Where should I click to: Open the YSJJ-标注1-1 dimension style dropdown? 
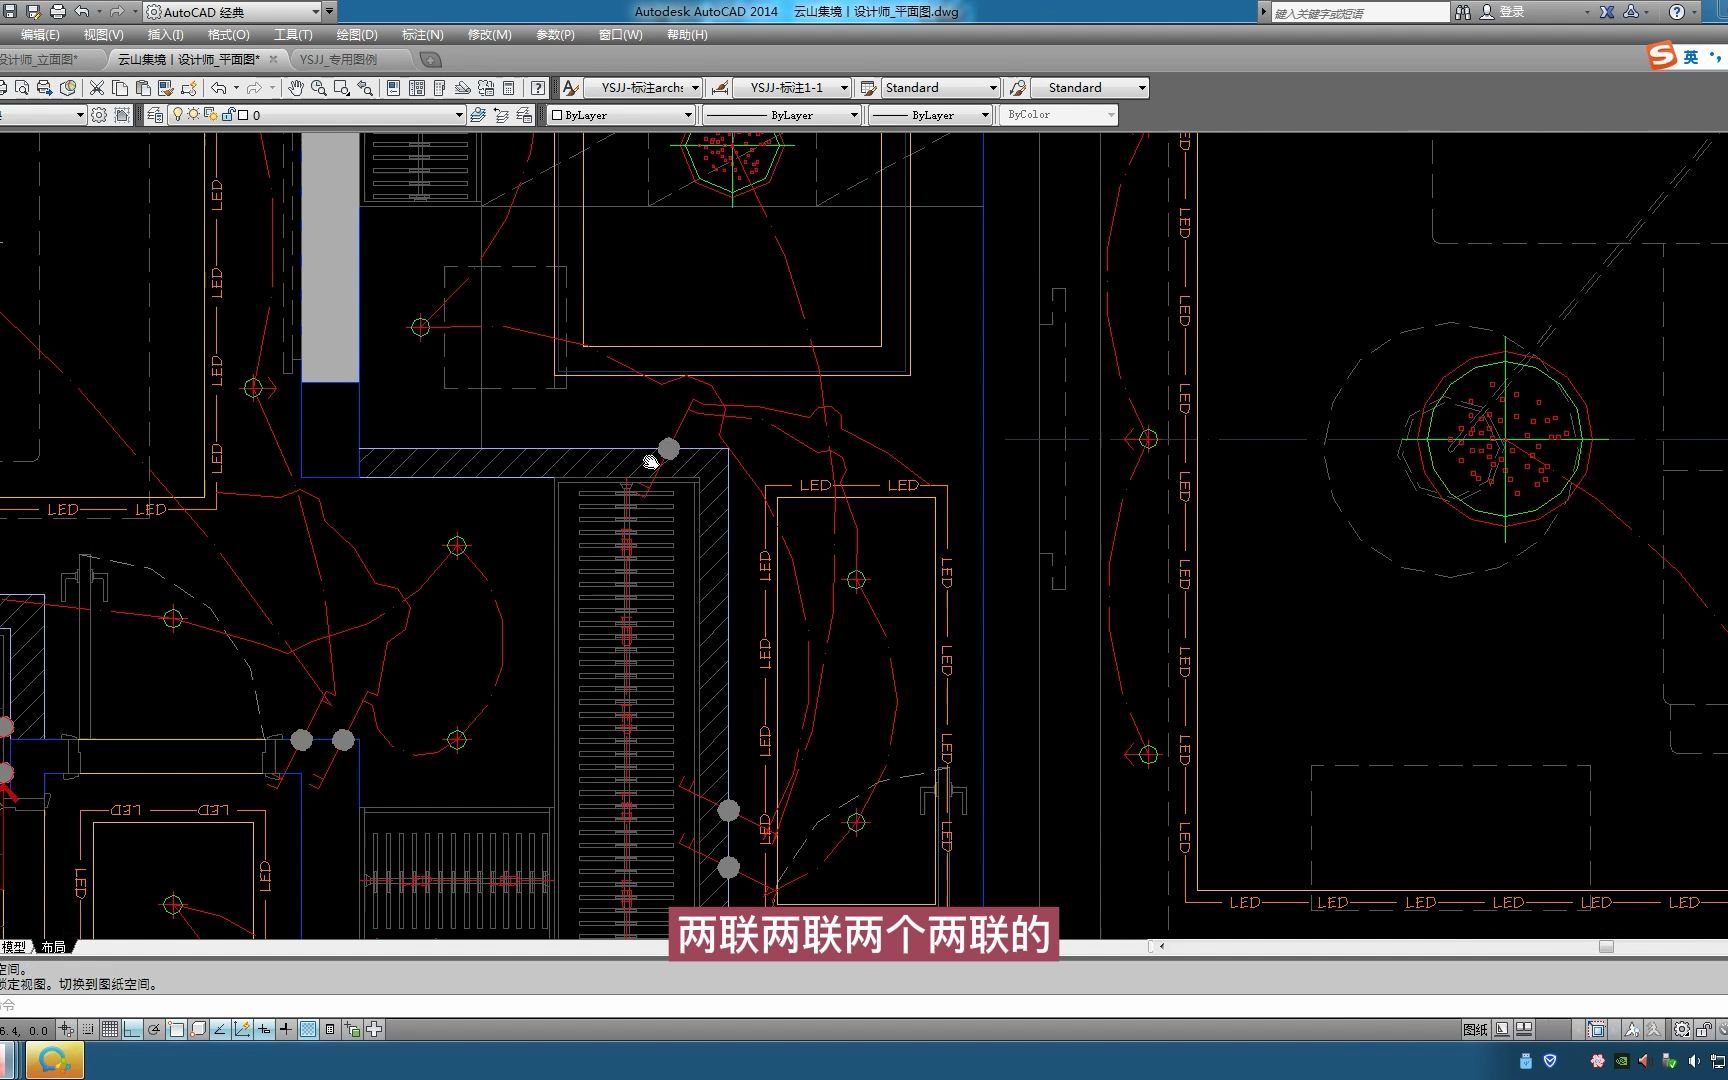pyautogui.click(x=843, y=88)
